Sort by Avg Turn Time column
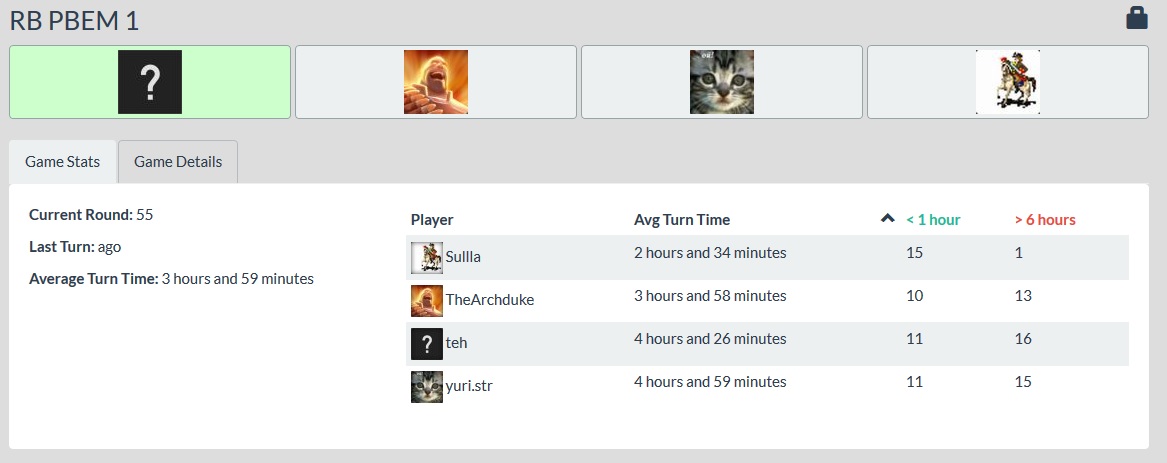Image resolution: width=1167 pixels, height=463 pixels. click(x=682, y=220)
